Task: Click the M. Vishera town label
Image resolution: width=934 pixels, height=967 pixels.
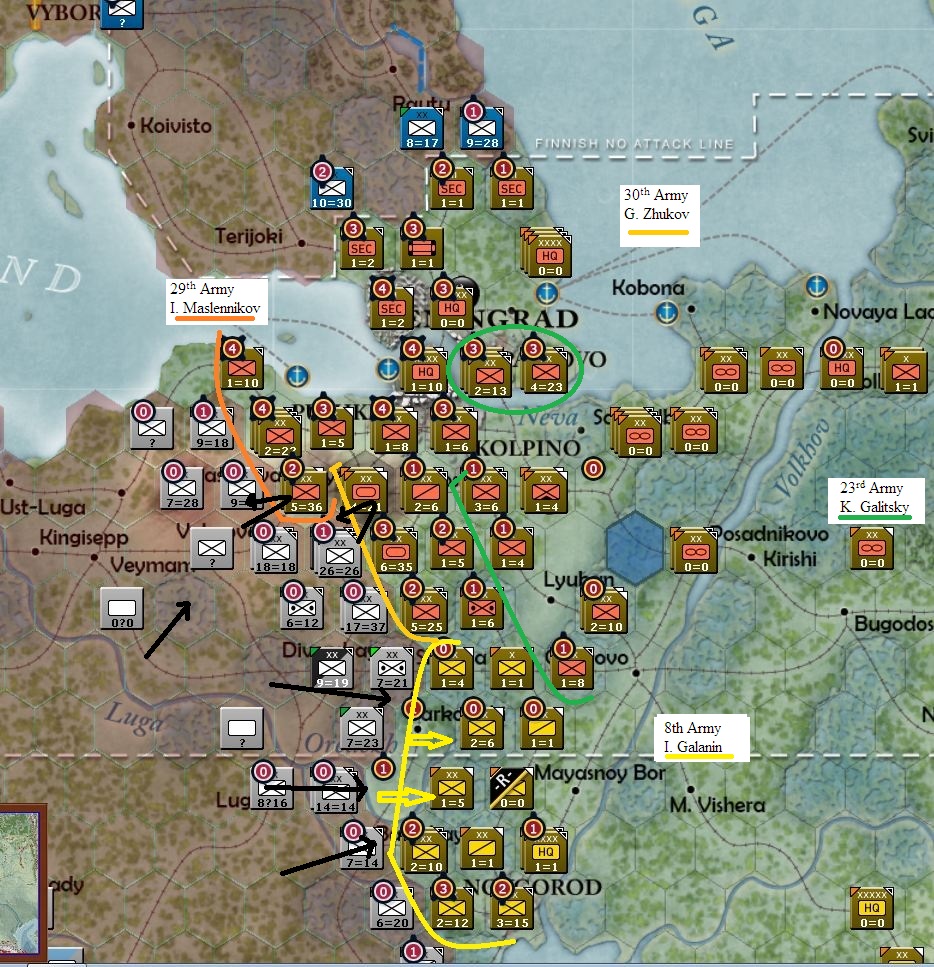Action: (717, 805)
